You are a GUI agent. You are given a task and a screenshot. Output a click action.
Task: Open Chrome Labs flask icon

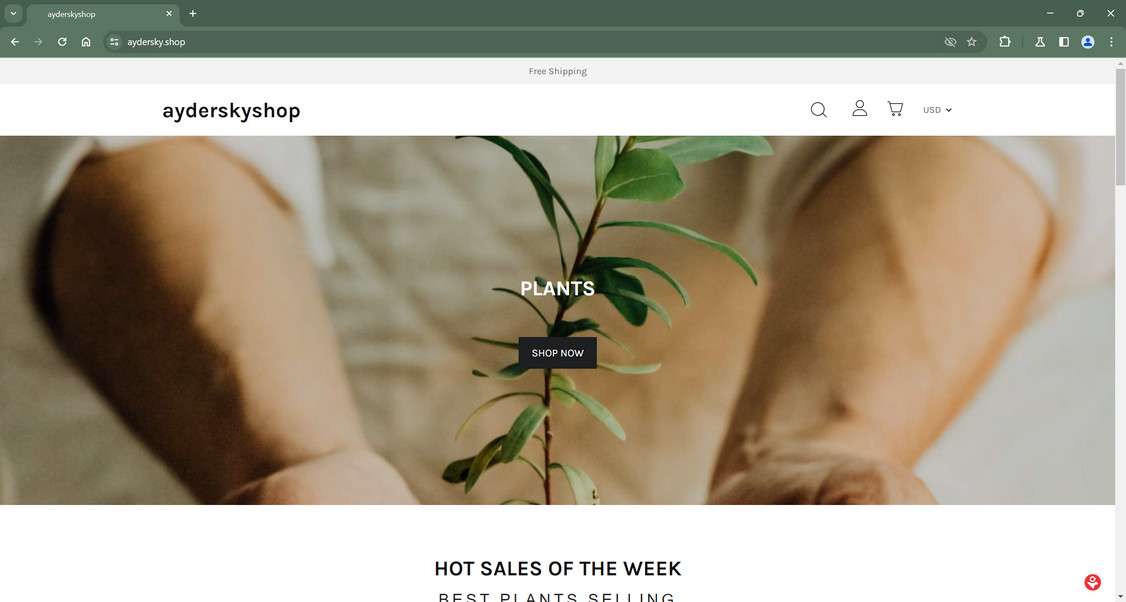pyautogui.click(x=1040, y=42)
